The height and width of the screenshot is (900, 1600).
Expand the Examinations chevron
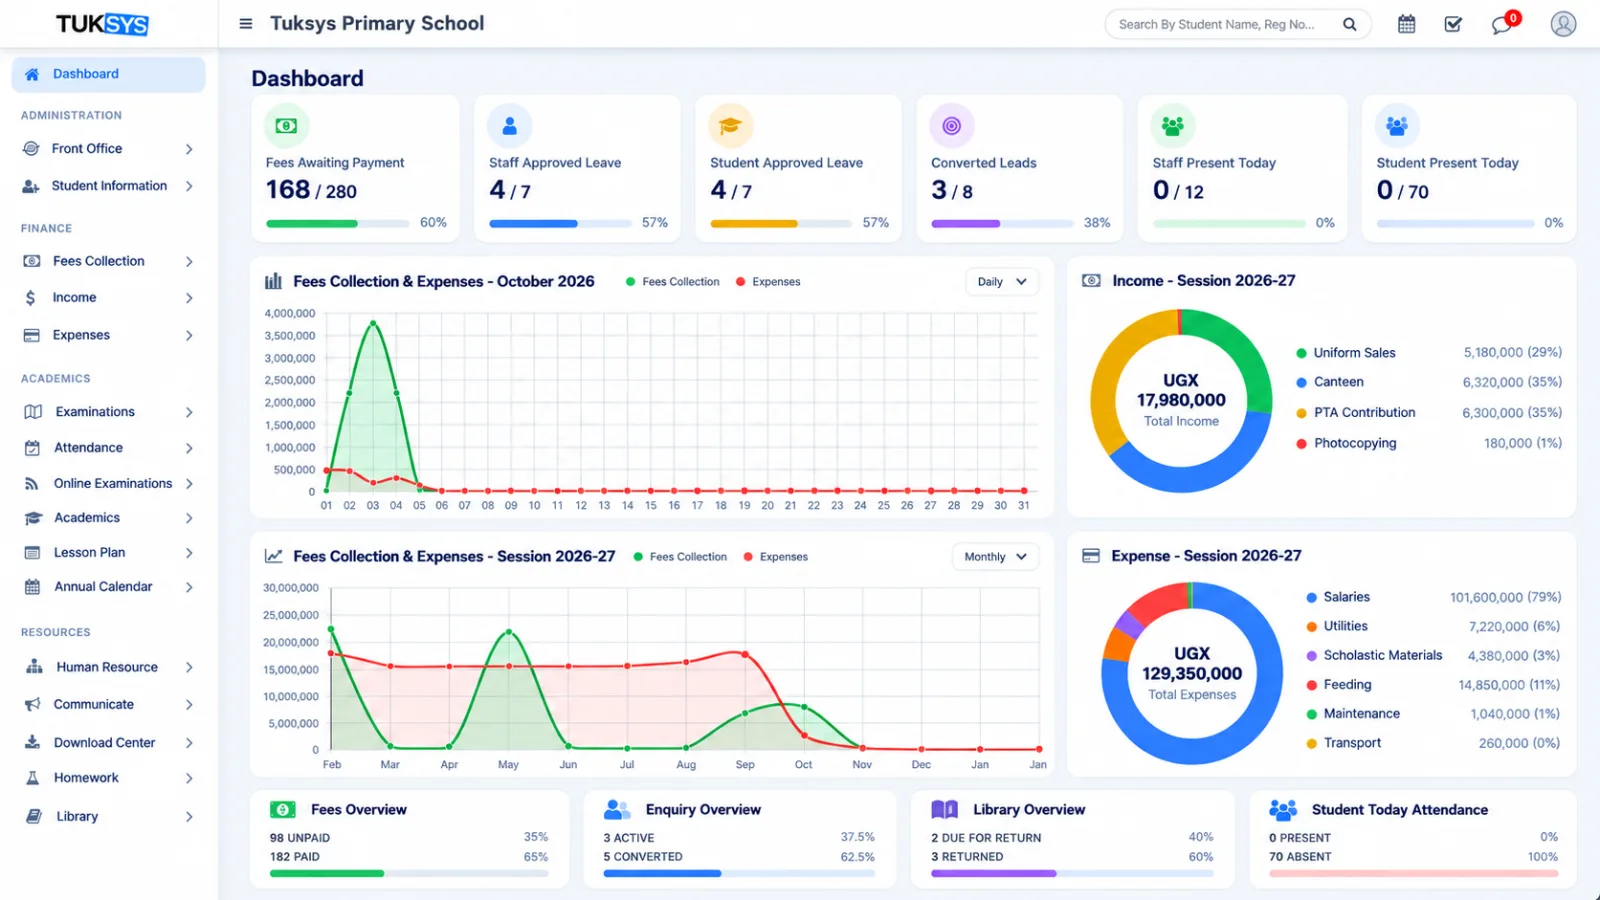tap(189, 412)
